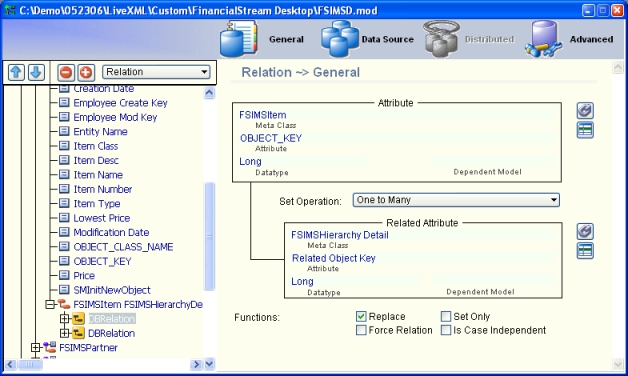Click tree horizontal scrollbar left arrow
This screenshot has width=628, height=376.
[x=10, y=364]
